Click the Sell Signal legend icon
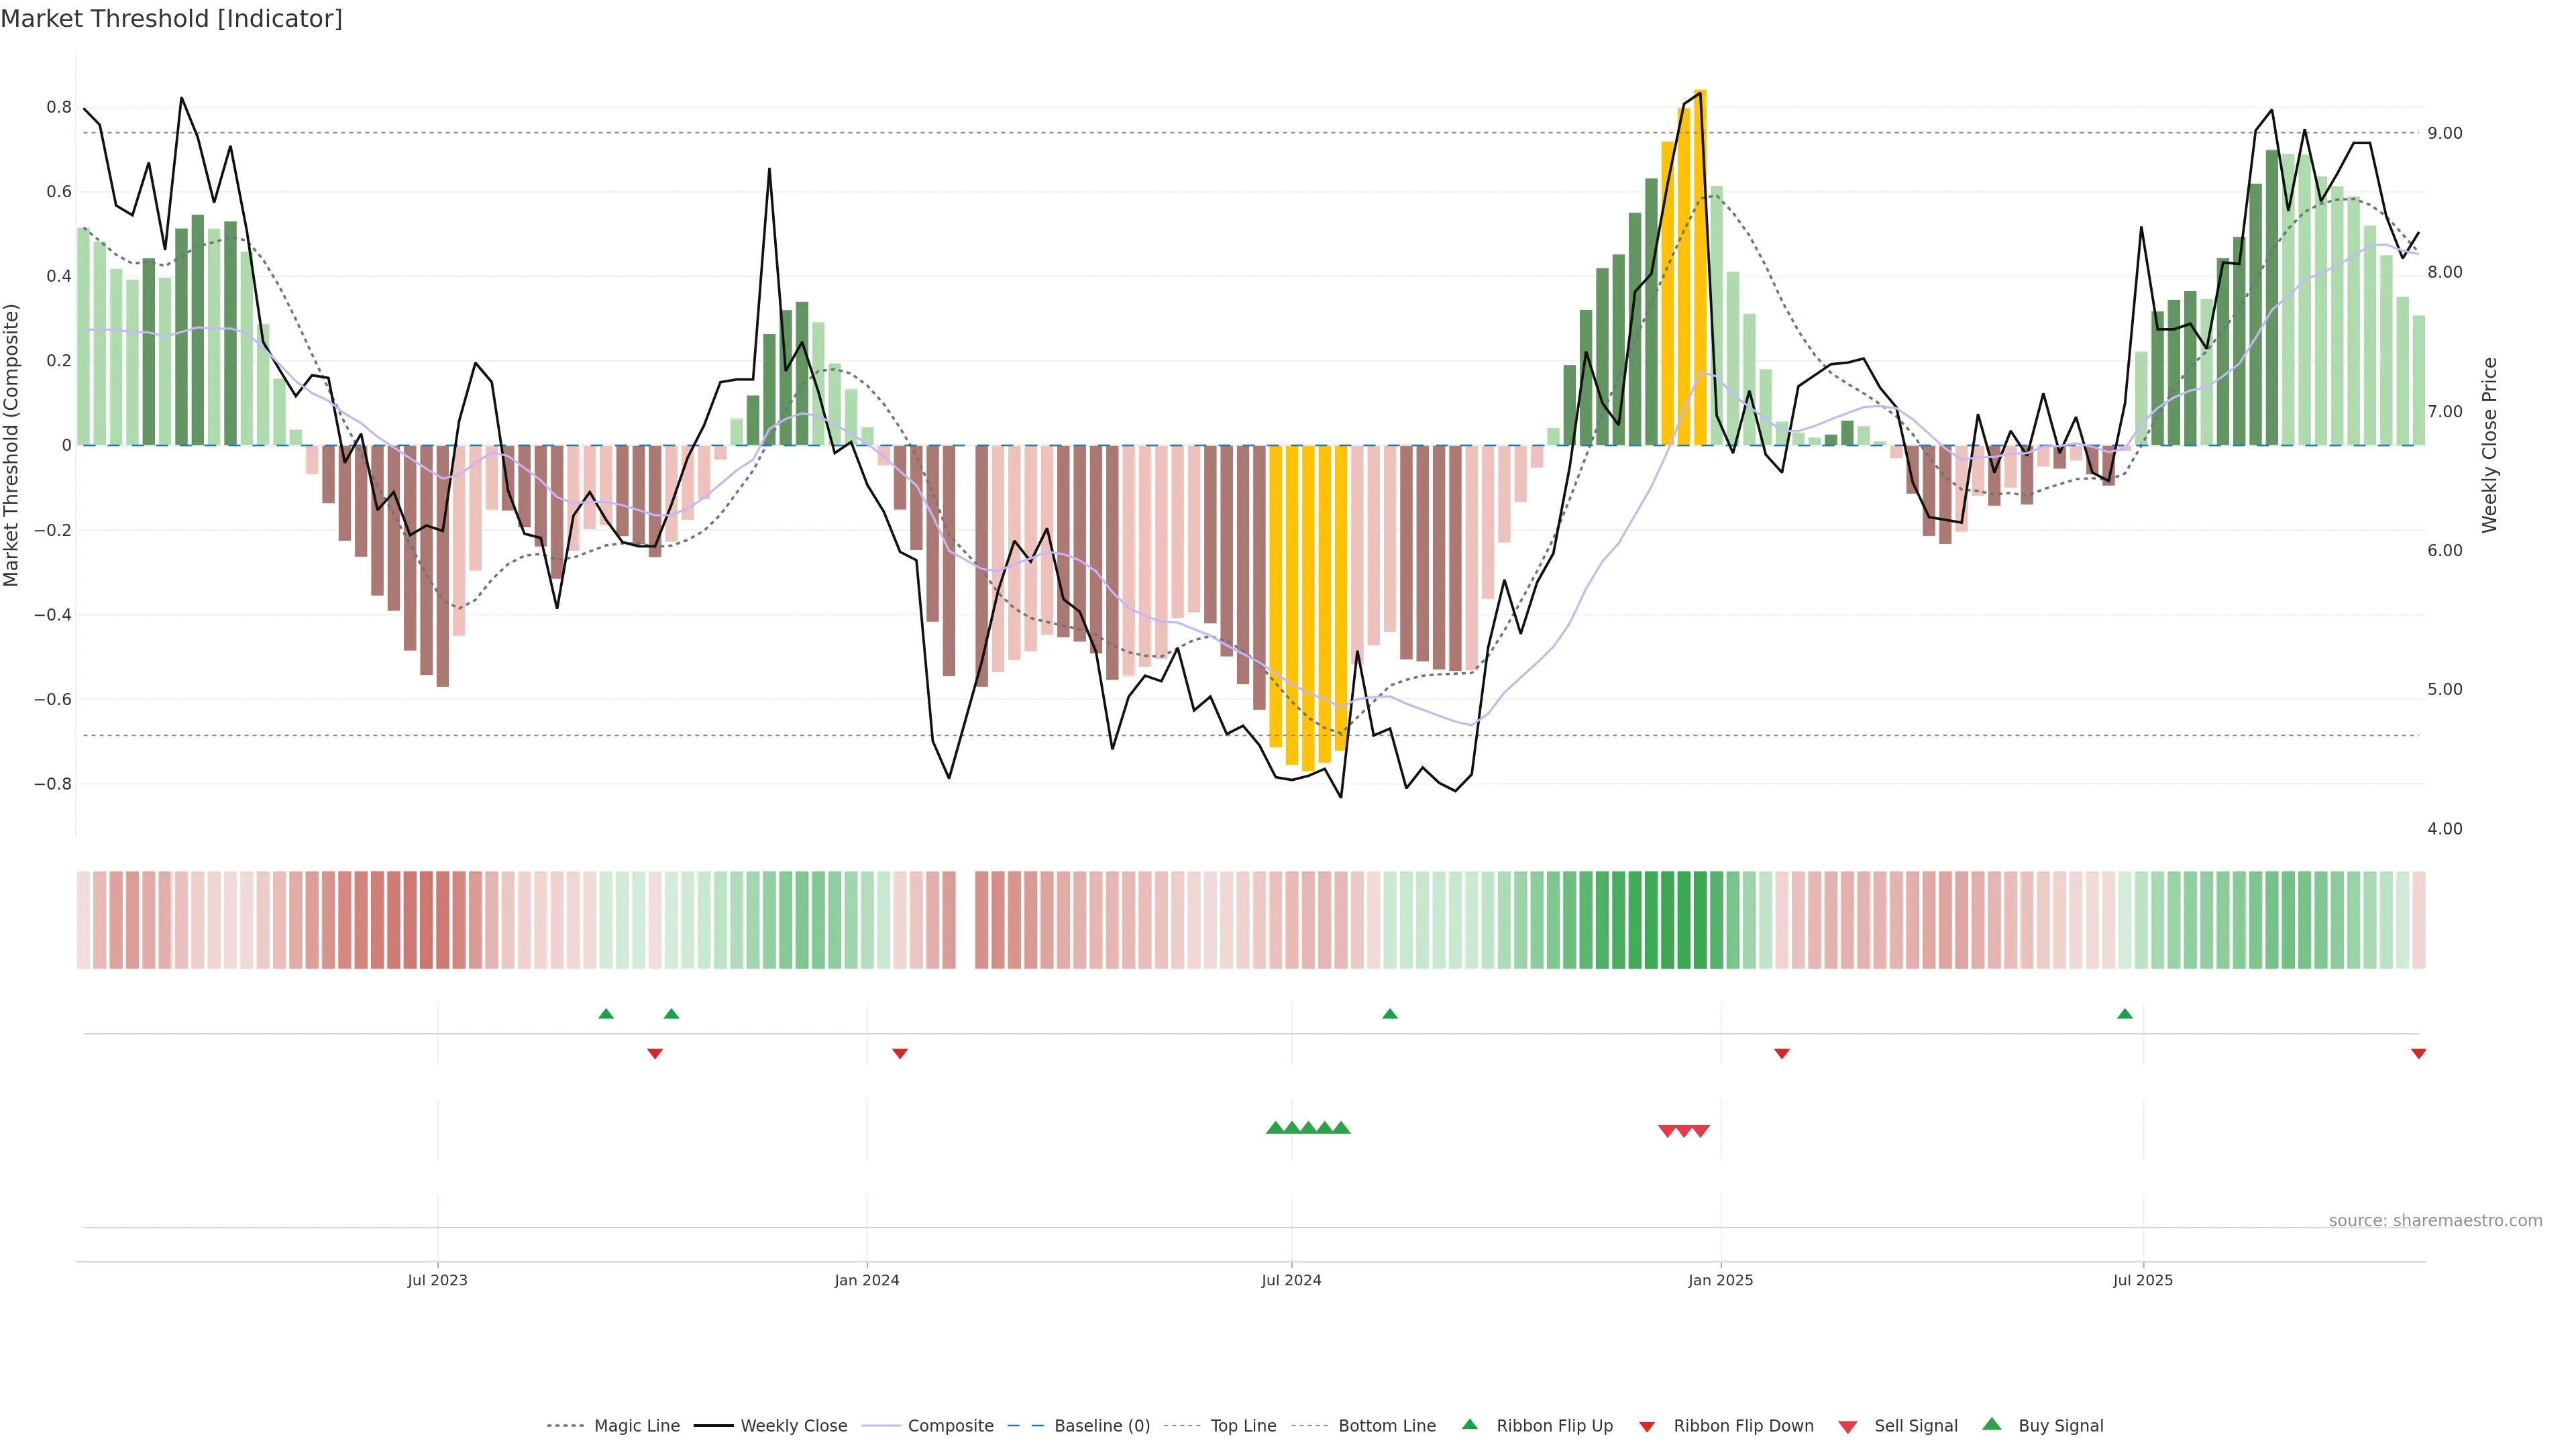The height and width of the screenshot is (1449, 2576). click(x=1847, y=1427)
